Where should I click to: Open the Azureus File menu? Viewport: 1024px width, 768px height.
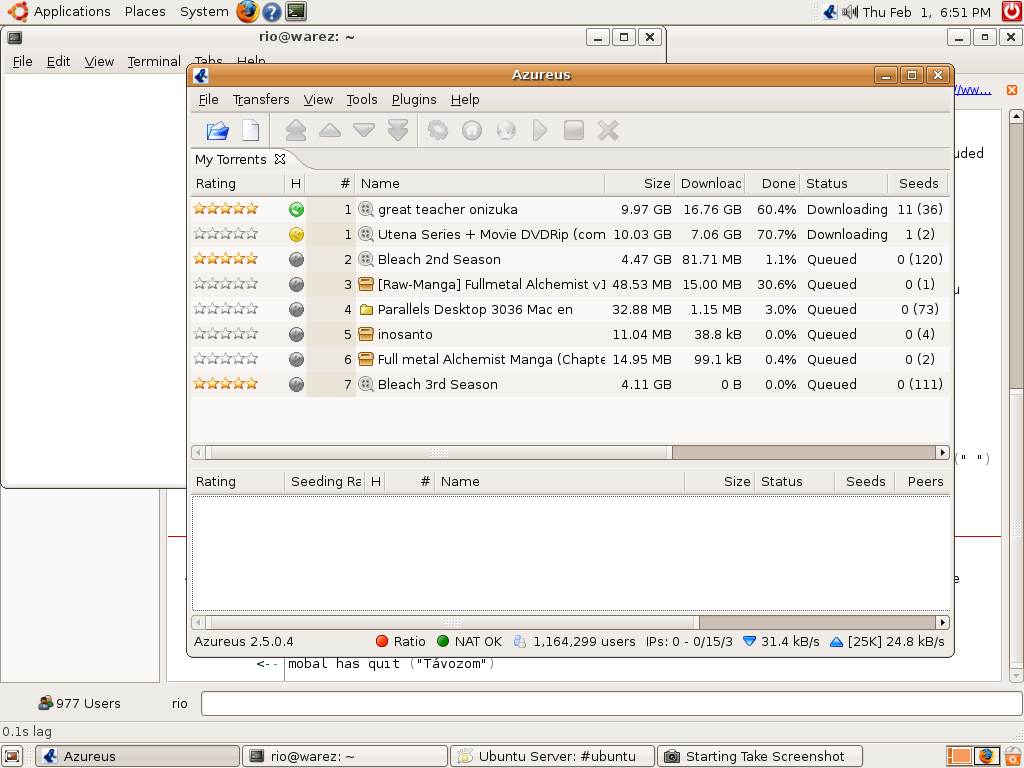pyautogui.click(x=208, y=99)
